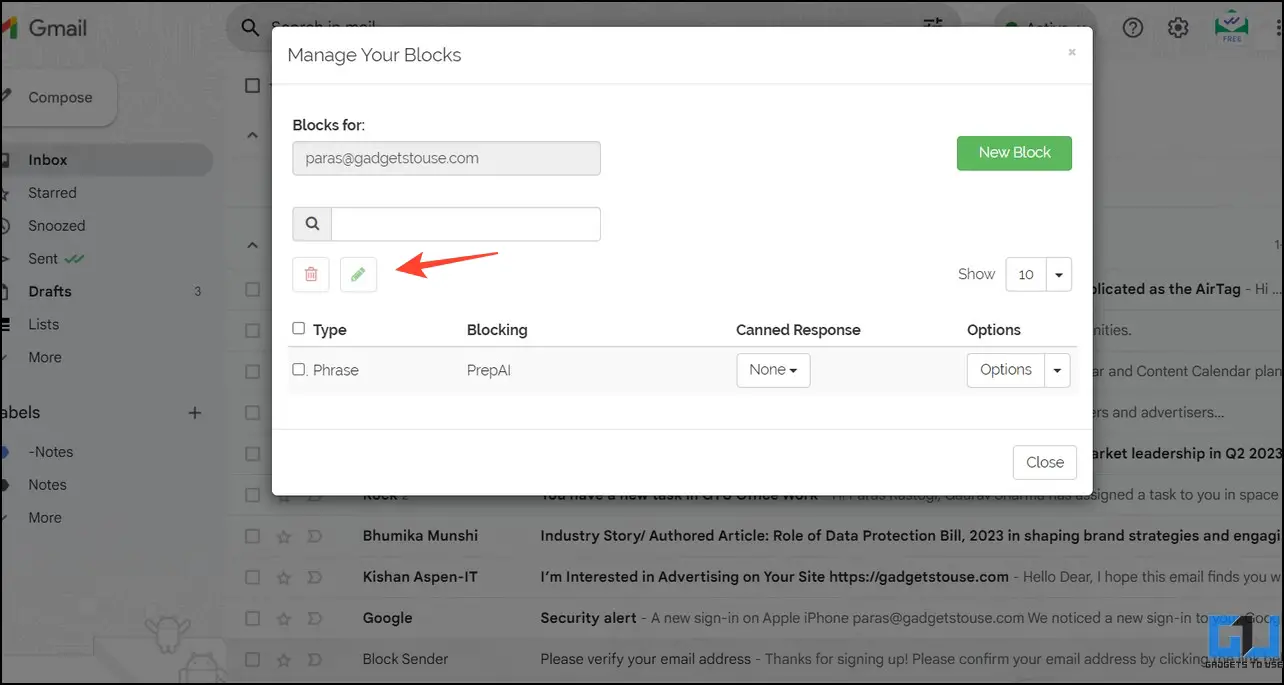Expand the caret next to Options button
This screenshot has width=1284, height=685.
click(x=1058, y=370)
